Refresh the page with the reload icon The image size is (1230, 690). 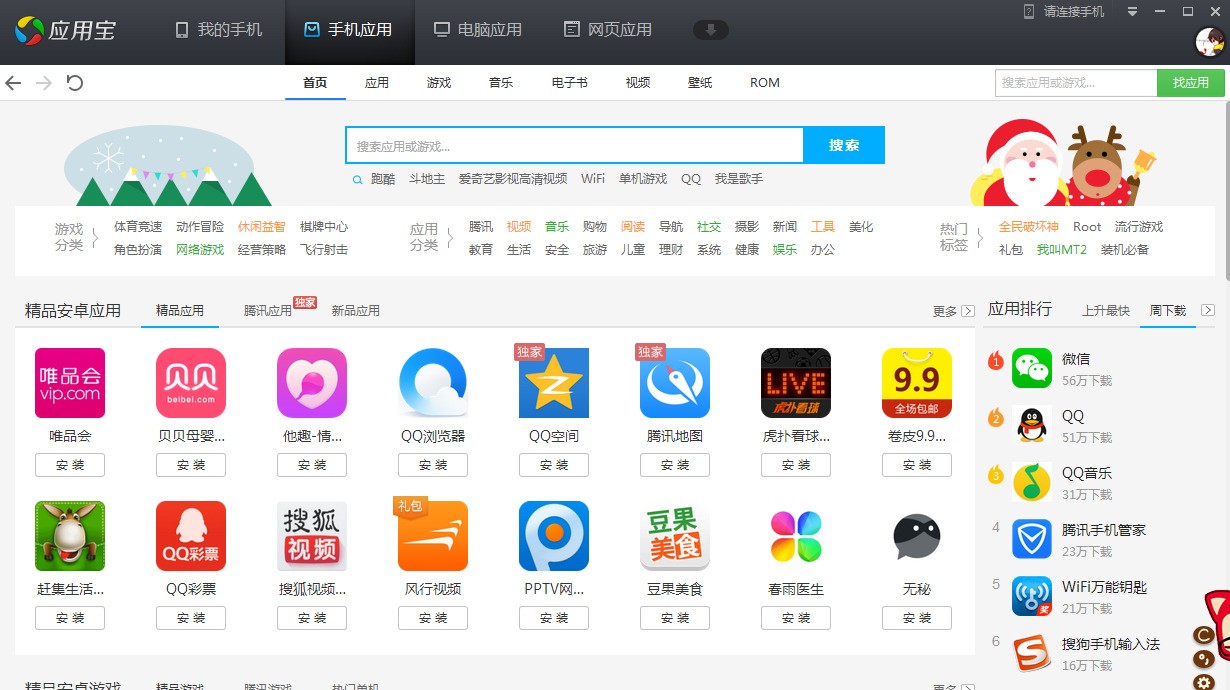point(74,83)
